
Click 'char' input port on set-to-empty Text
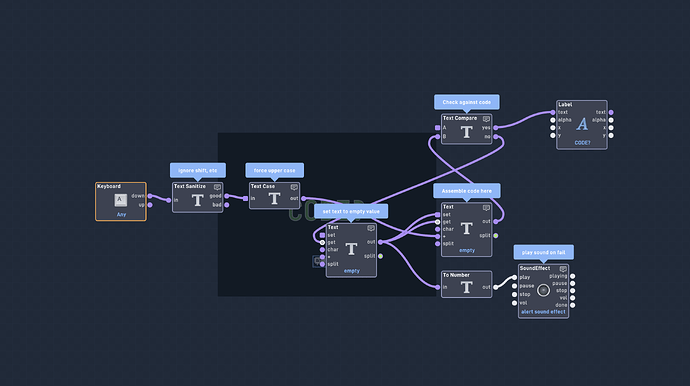click(322, 250)
